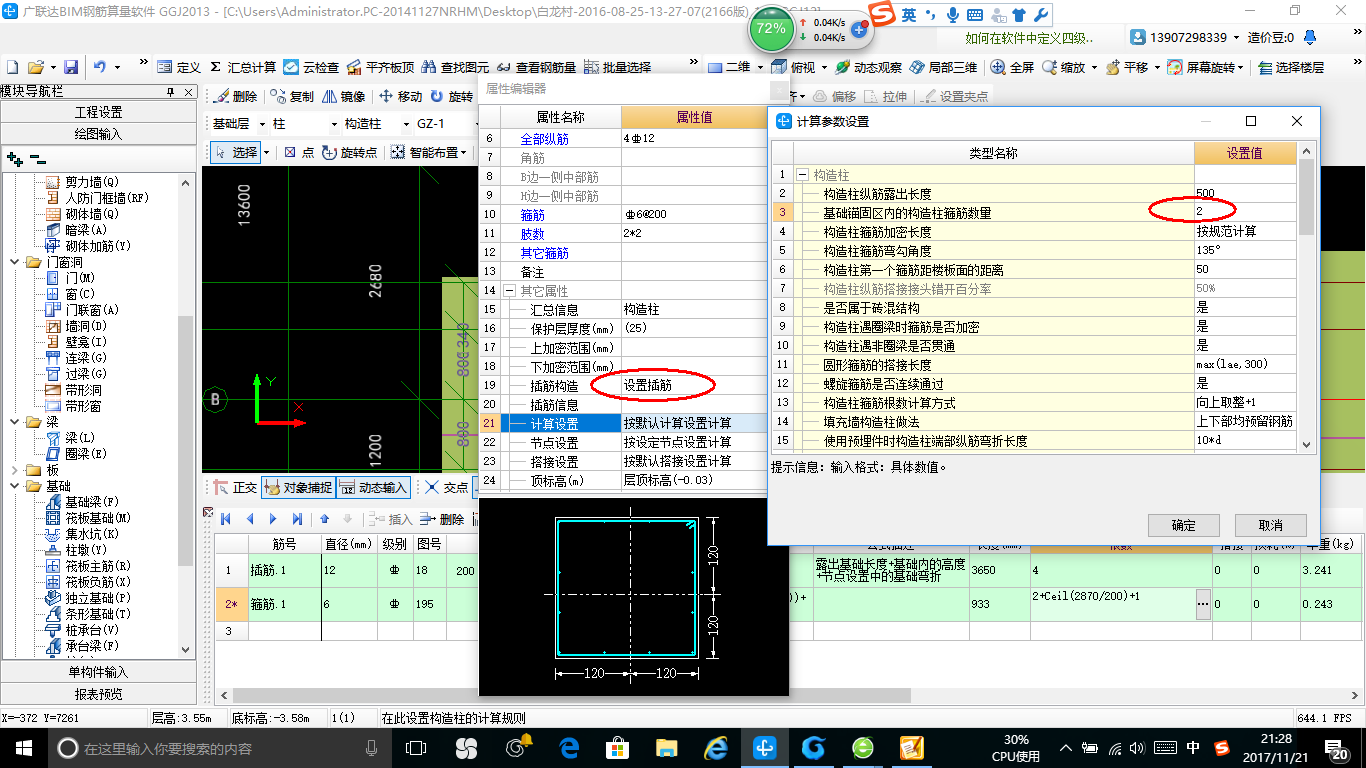
Task: Click 旋转点 rotate point tool
Action: click(350, 152)
